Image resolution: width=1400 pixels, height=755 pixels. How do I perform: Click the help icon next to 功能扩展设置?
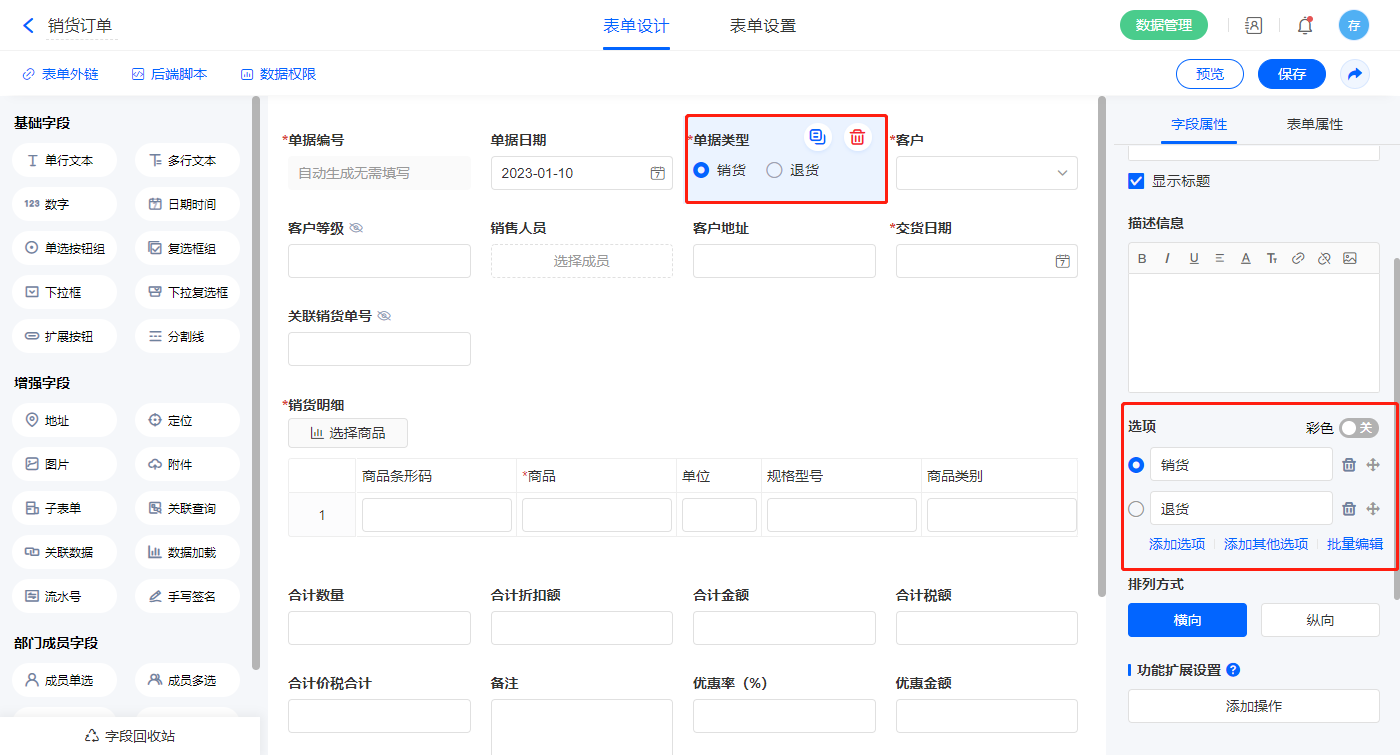point(1233,670)
